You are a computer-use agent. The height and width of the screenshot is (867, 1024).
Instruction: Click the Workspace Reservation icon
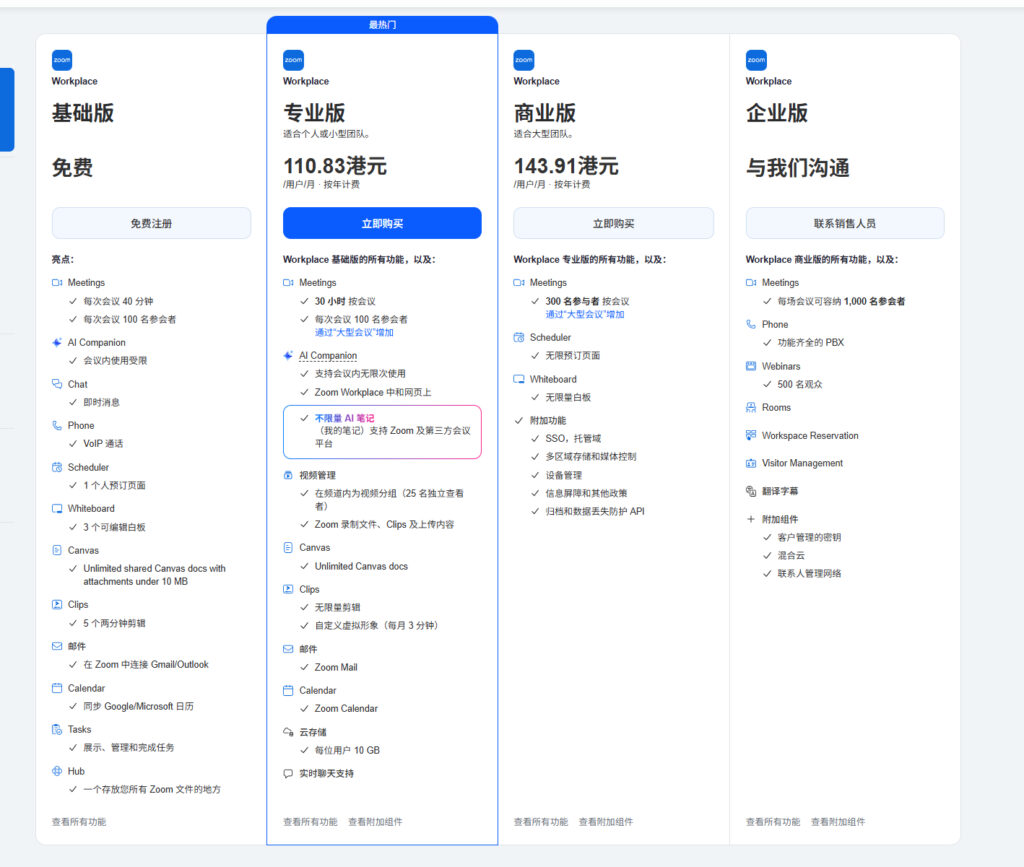click(x=751, y=435)
